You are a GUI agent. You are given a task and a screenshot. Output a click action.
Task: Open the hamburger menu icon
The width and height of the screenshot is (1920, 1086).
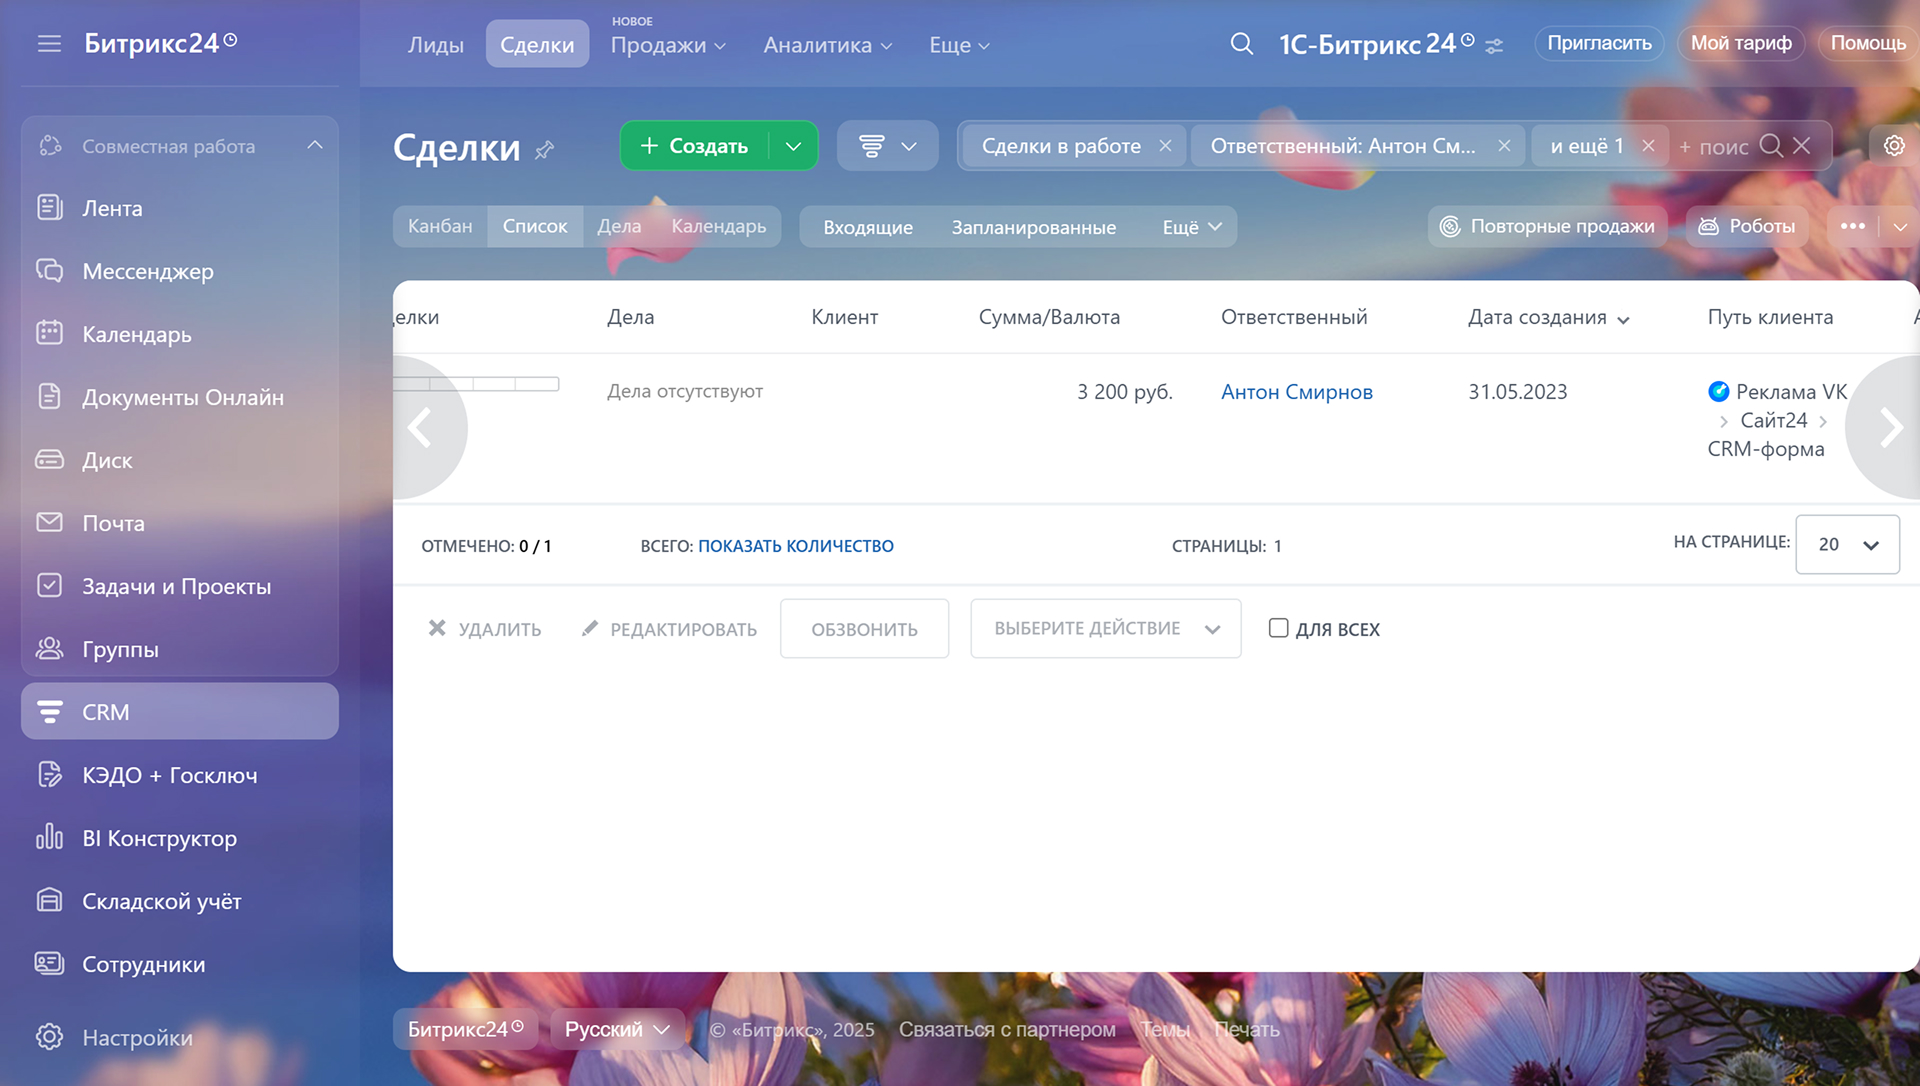[49, 44]
